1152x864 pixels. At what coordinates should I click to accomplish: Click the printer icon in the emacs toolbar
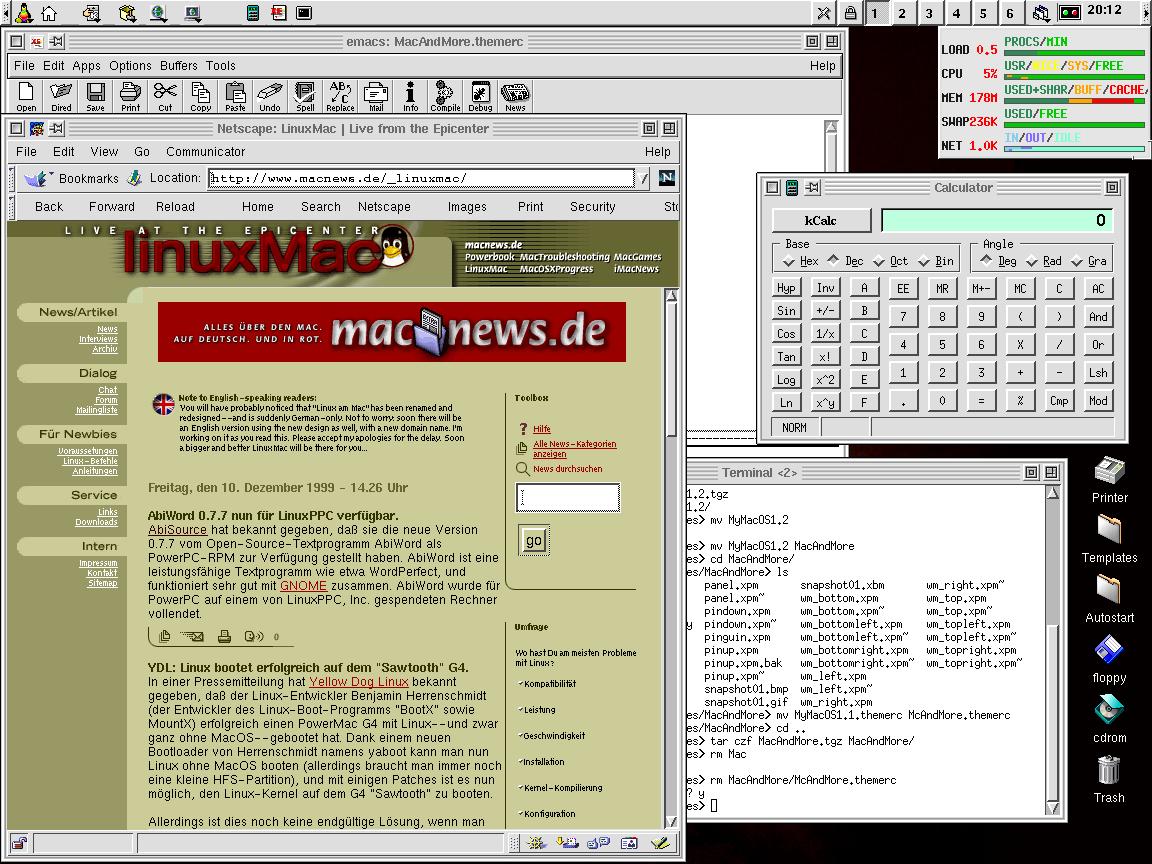point(131,96)
